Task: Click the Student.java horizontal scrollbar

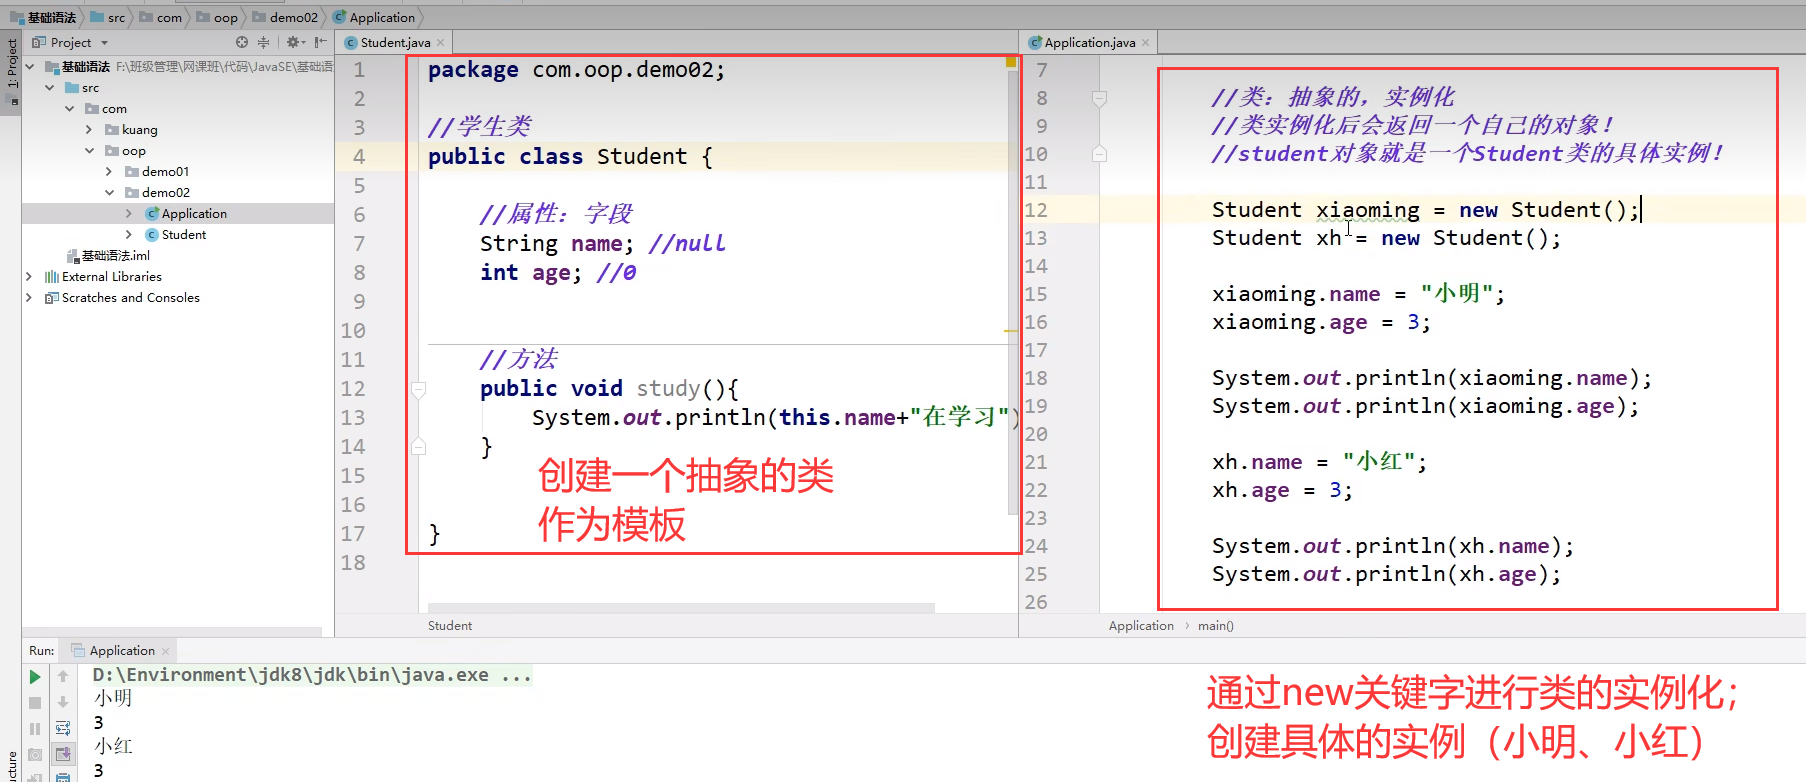Action: 681,608
